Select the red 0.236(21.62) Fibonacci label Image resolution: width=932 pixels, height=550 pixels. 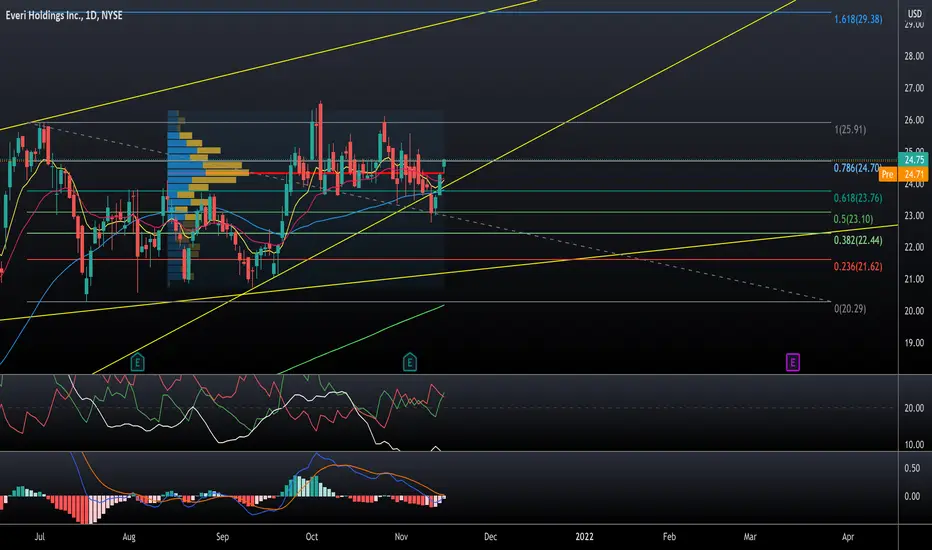(857, 267)
